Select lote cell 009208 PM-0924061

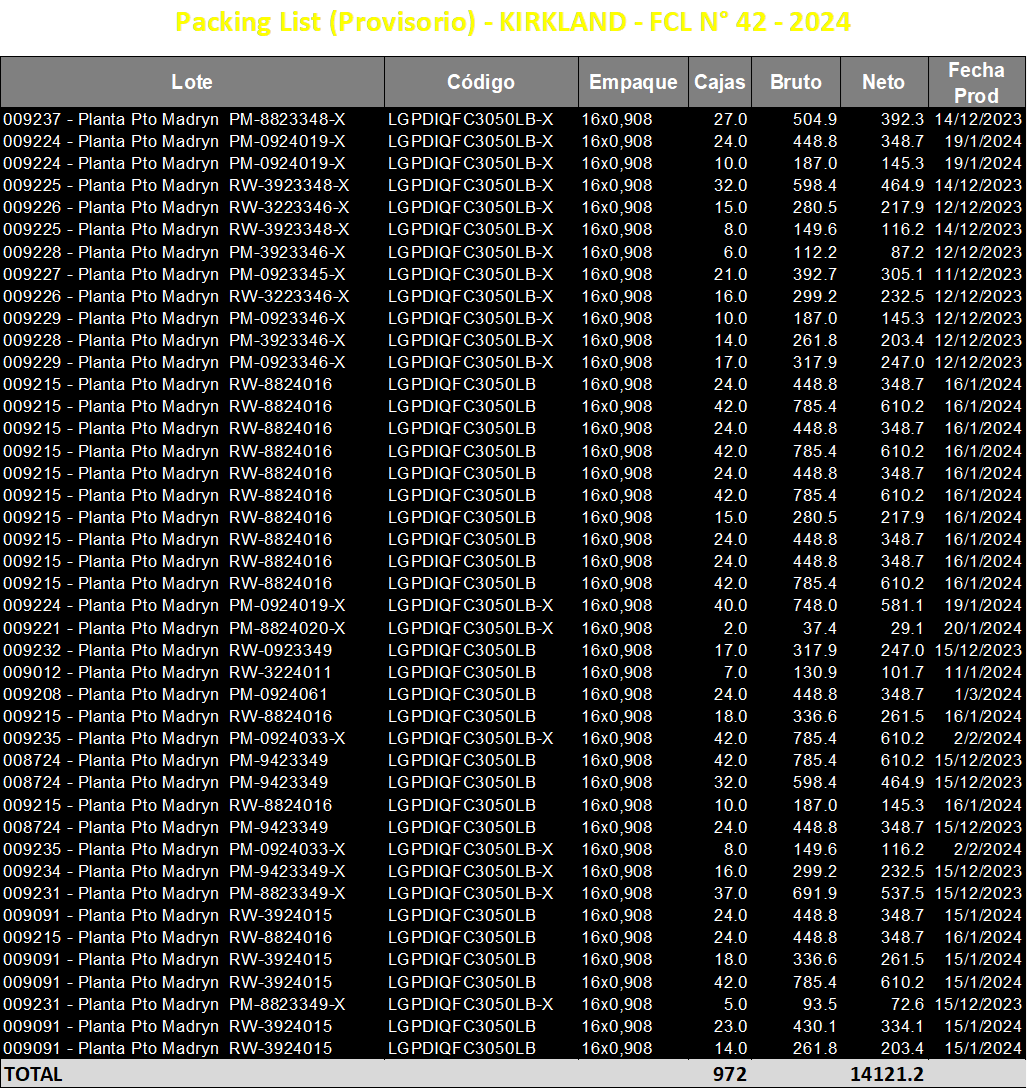click(165, 695)
